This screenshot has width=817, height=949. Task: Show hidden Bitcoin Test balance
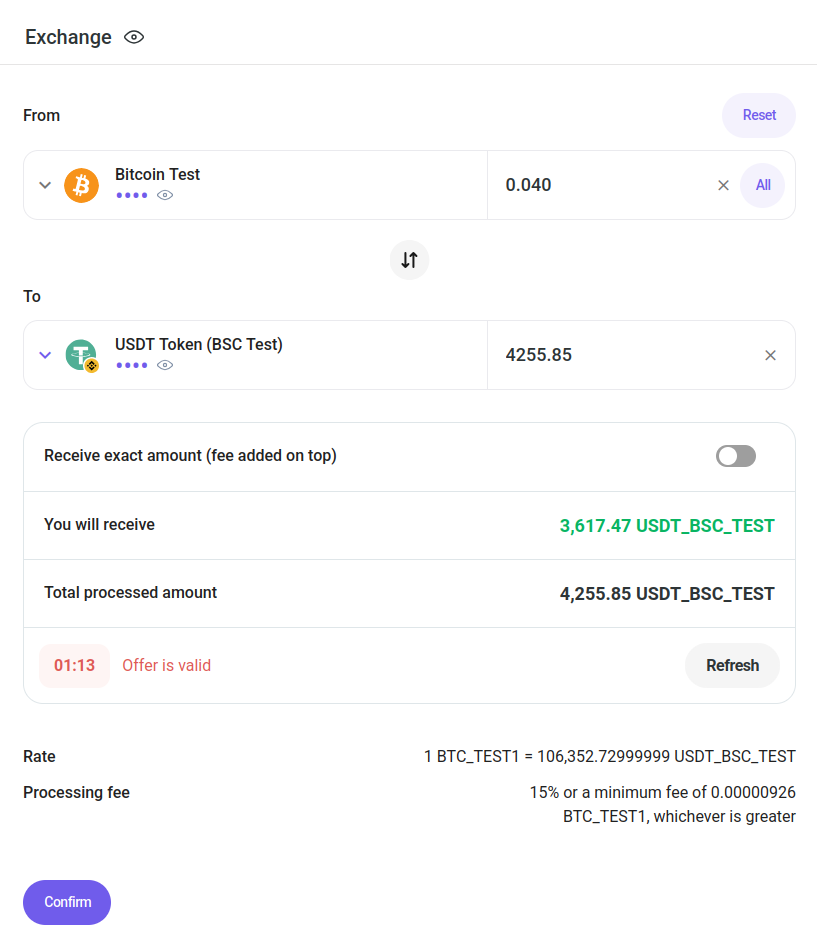165,195
